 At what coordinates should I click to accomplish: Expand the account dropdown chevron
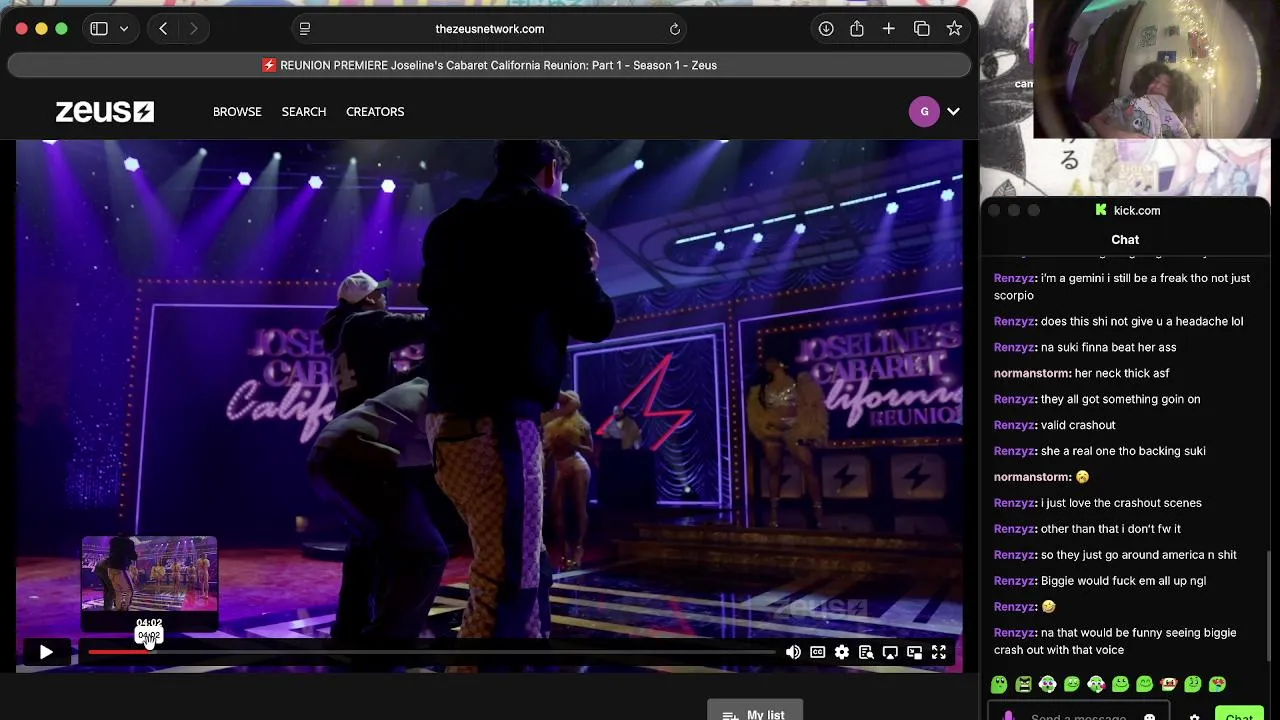coord(953,111)
